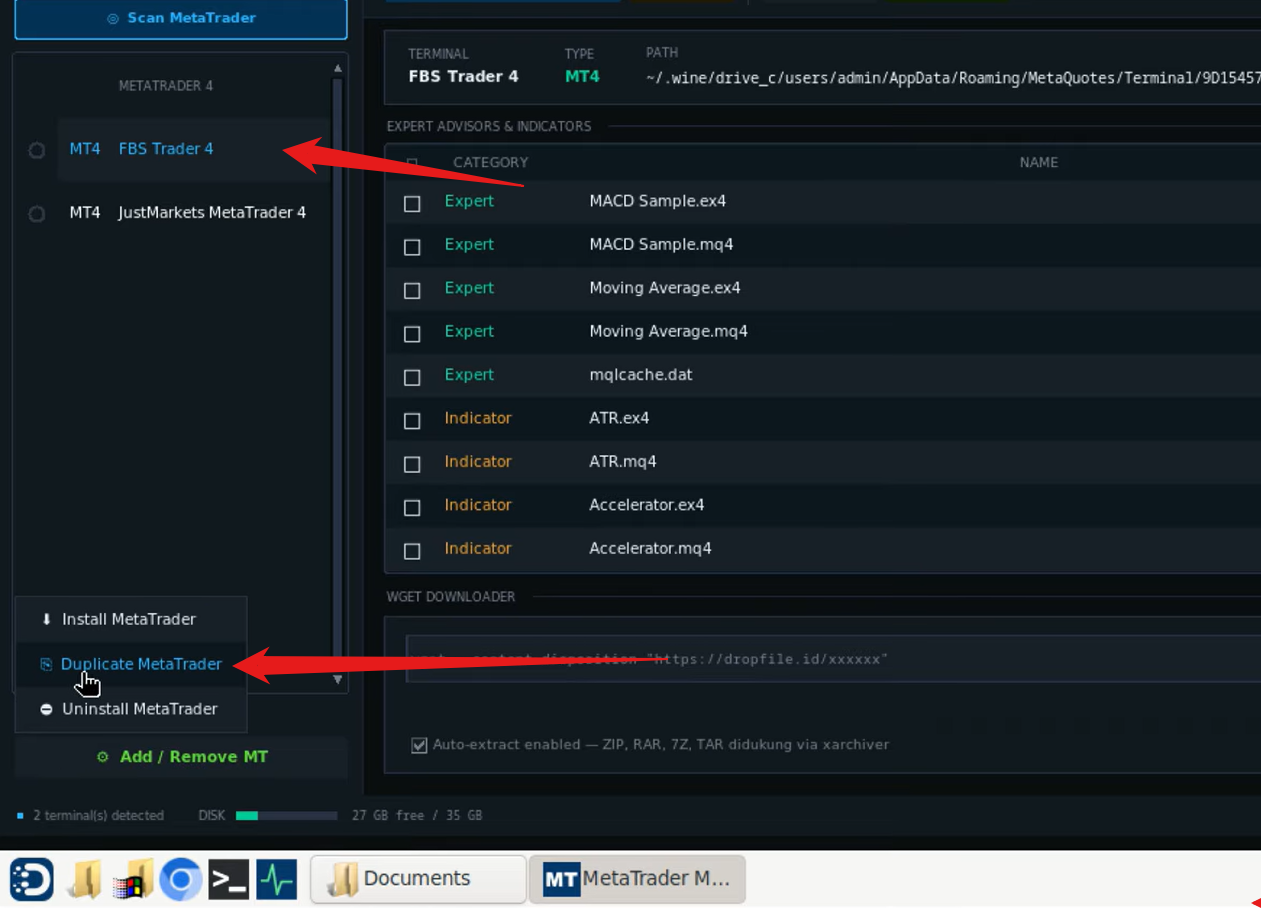The height and width of the screenshot is (908, 1261).
Task: Check the Moving Average.mq4 checkbox
Action: (412, 334)
